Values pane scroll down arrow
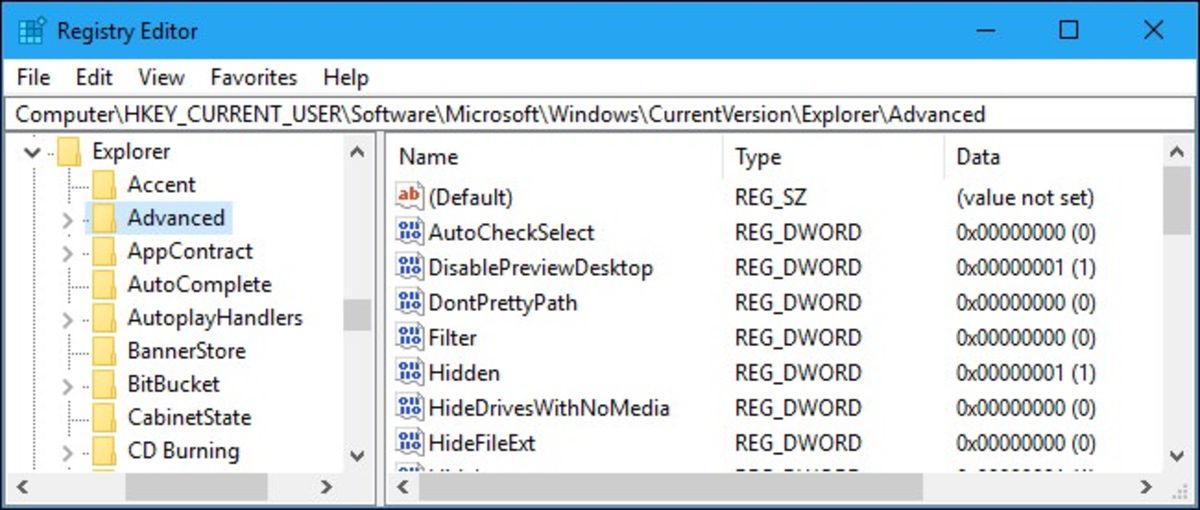This screenshot has height=510, width=1200. pos(1175,455)
